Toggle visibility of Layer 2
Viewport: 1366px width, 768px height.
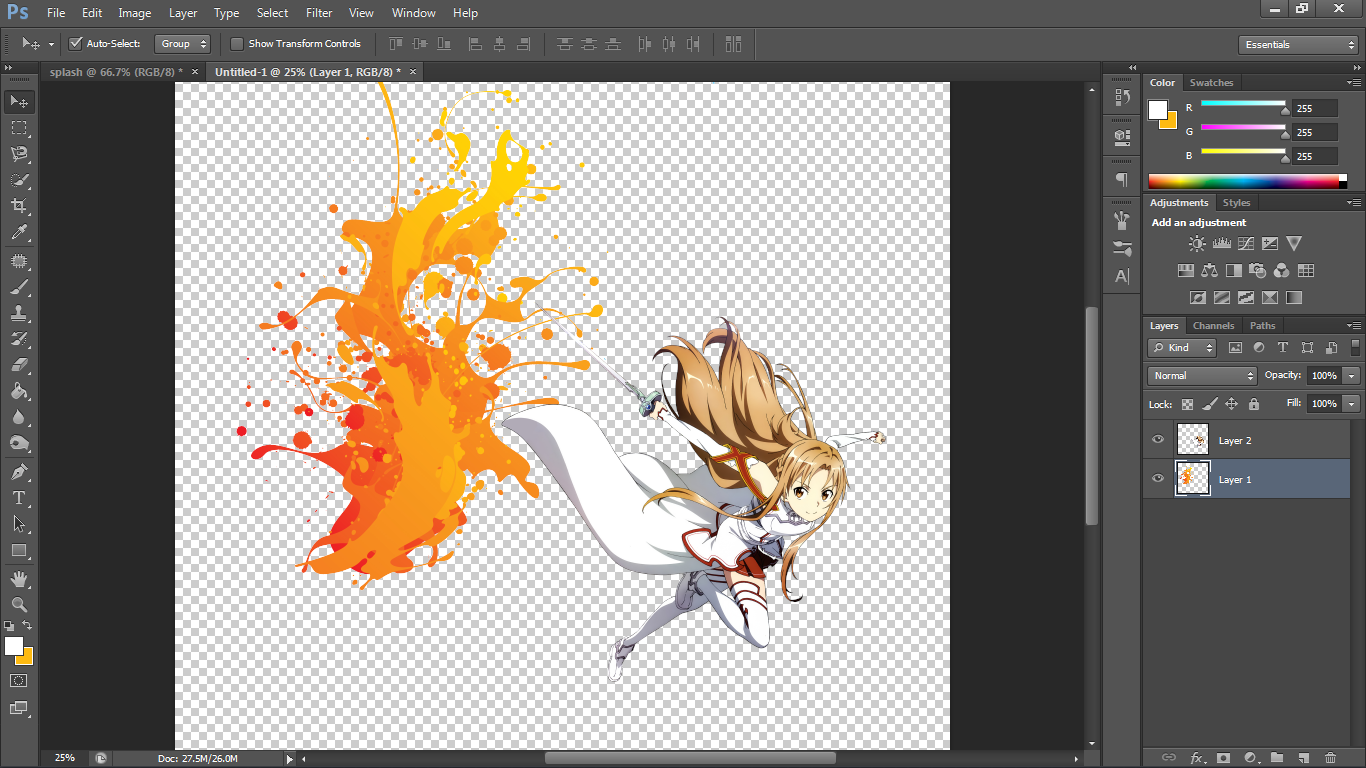[1157, 439]
